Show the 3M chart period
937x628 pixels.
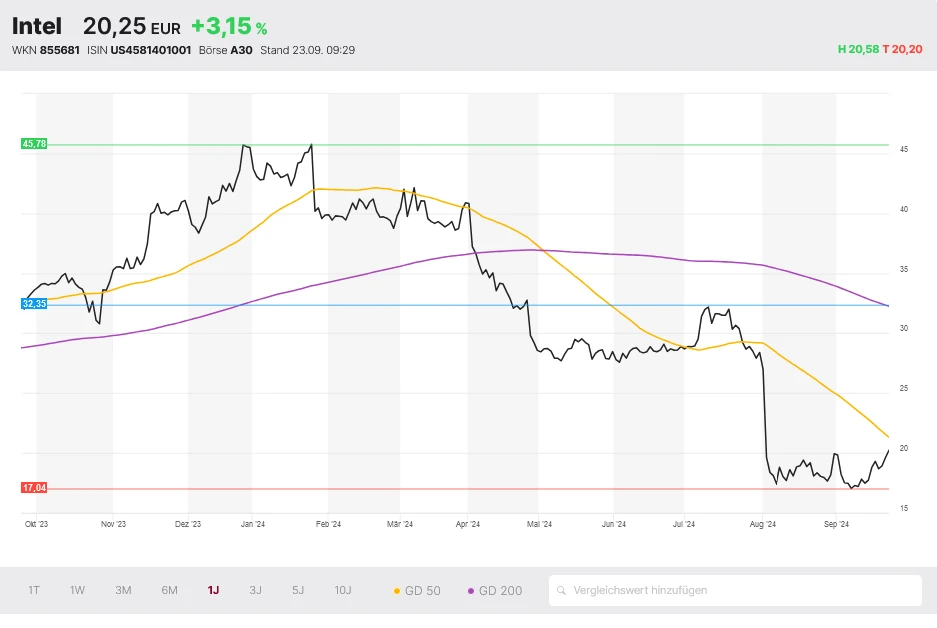123,591
